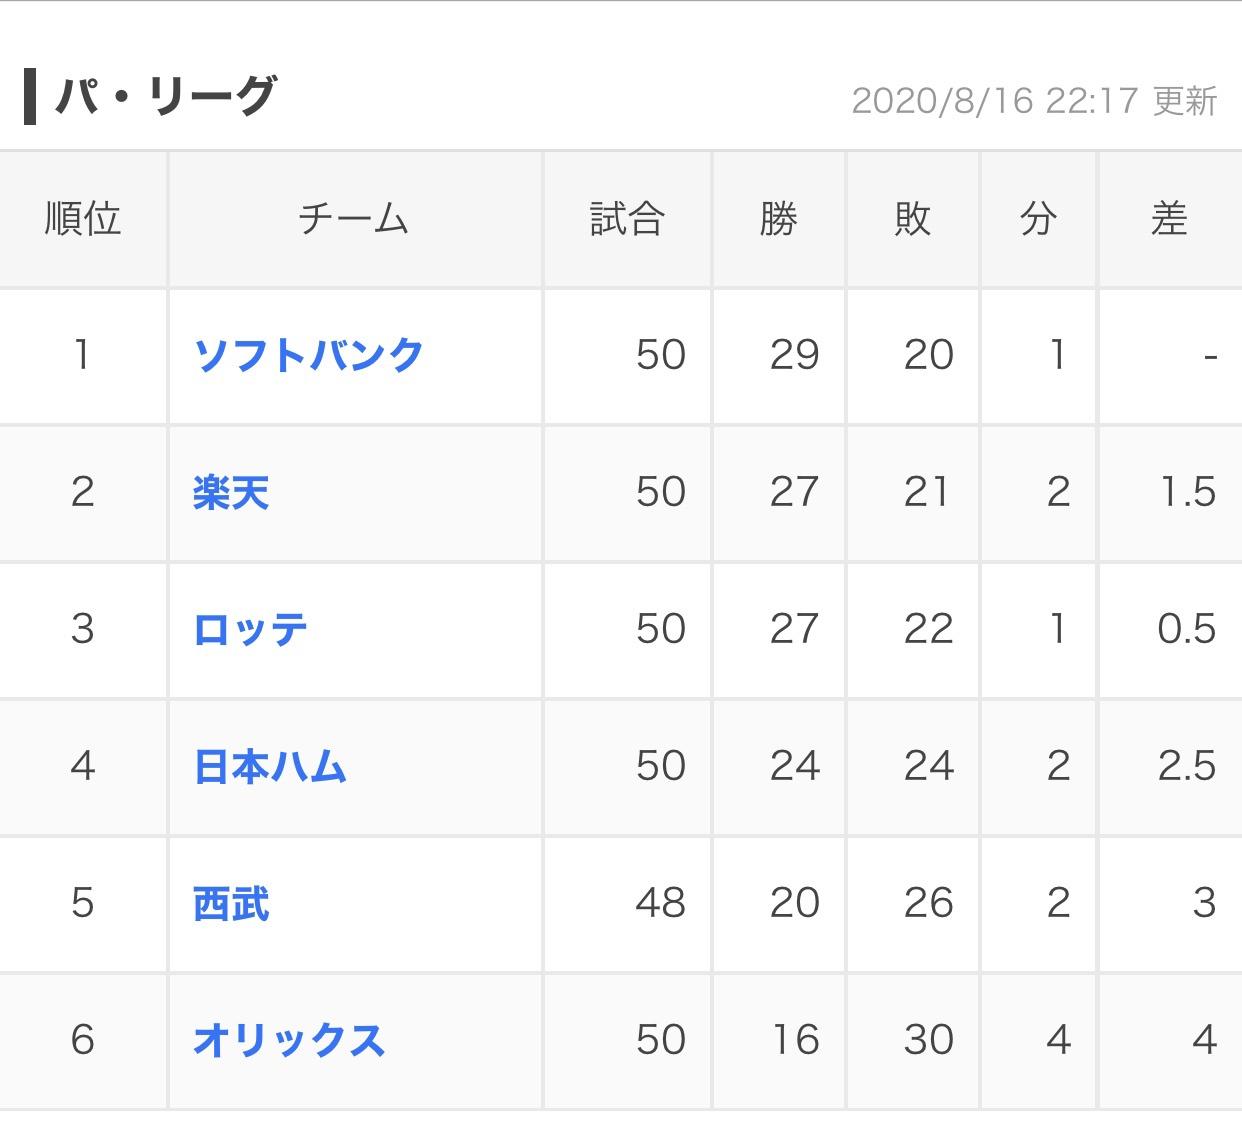Select ソフトバンク's 29 wins cell
Viewport: 1242px width, 1141px height.
[779, 355]
